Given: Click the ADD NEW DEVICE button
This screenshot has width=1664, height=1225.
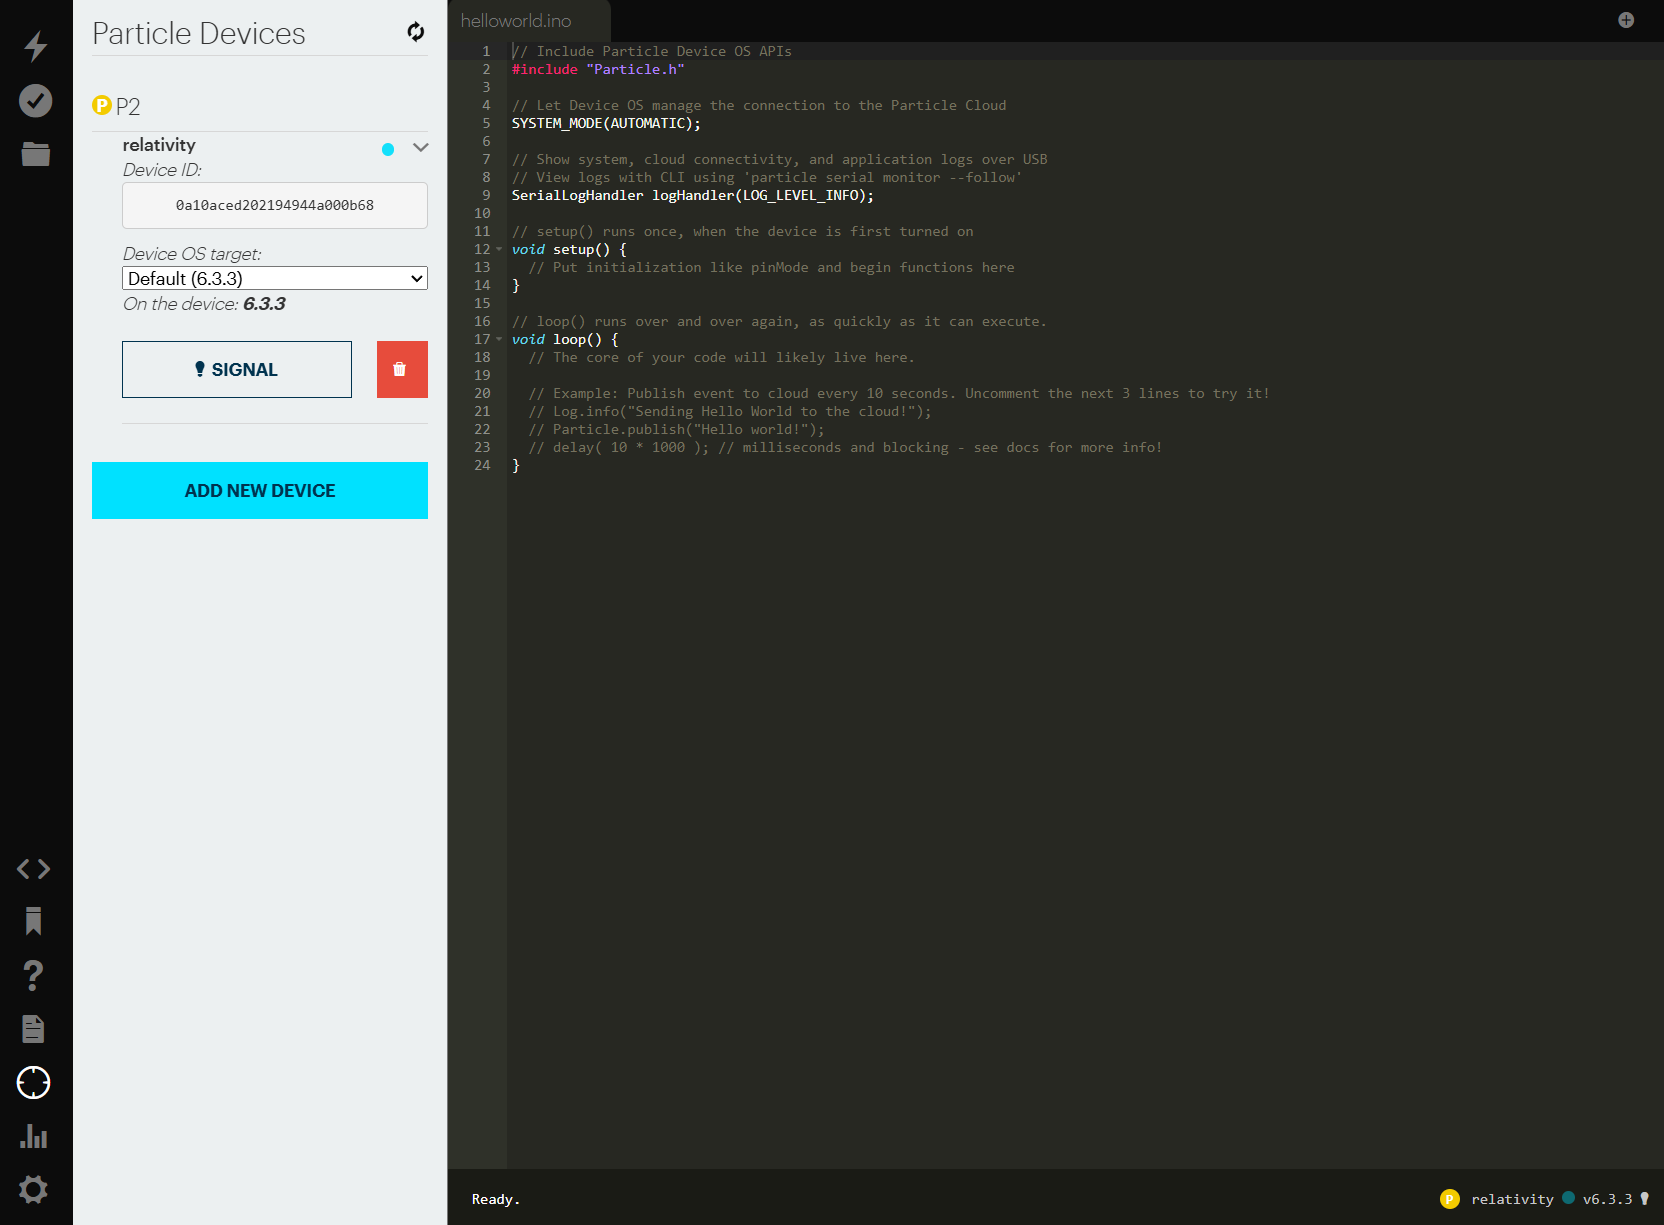Looking at the screenshot, I should [x=259, y=490].
